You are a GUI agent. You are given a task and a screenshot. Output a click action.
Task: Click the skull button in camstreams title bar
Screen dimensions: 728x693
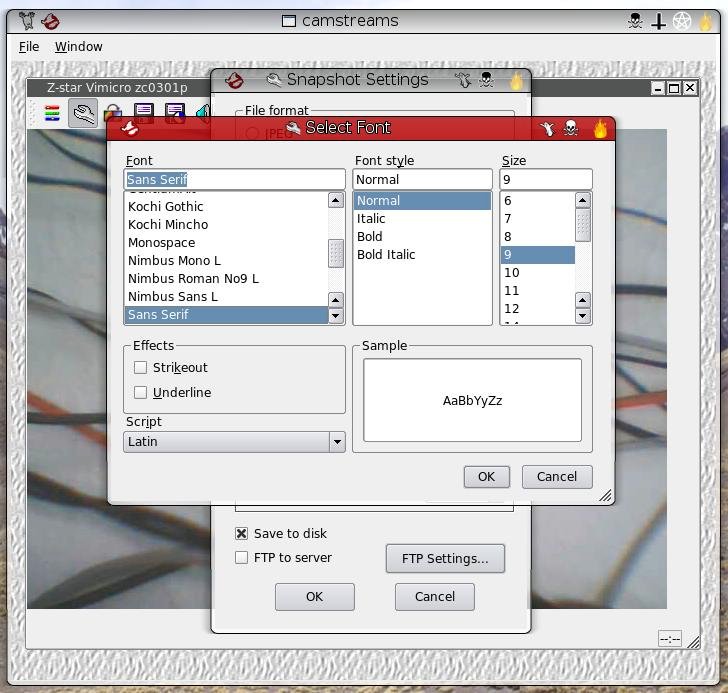635,21
